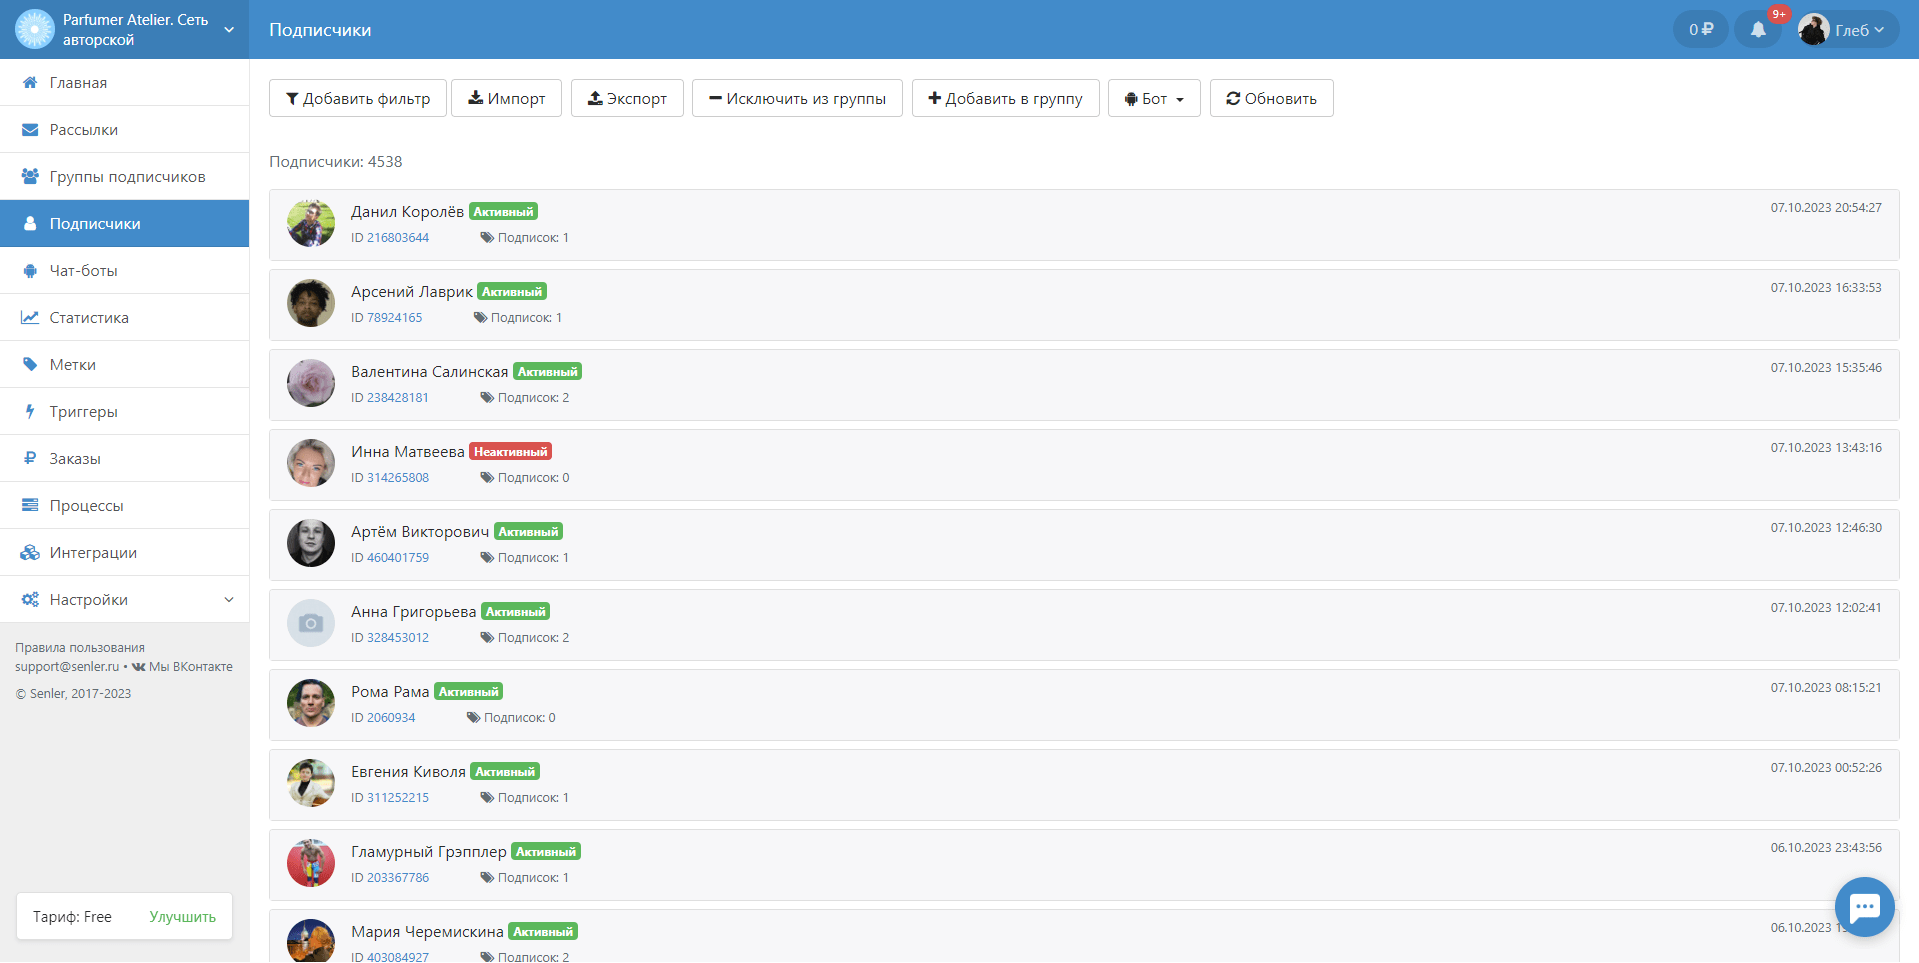
Task: Click the Статистика chart icon
Action: [30, 317]
